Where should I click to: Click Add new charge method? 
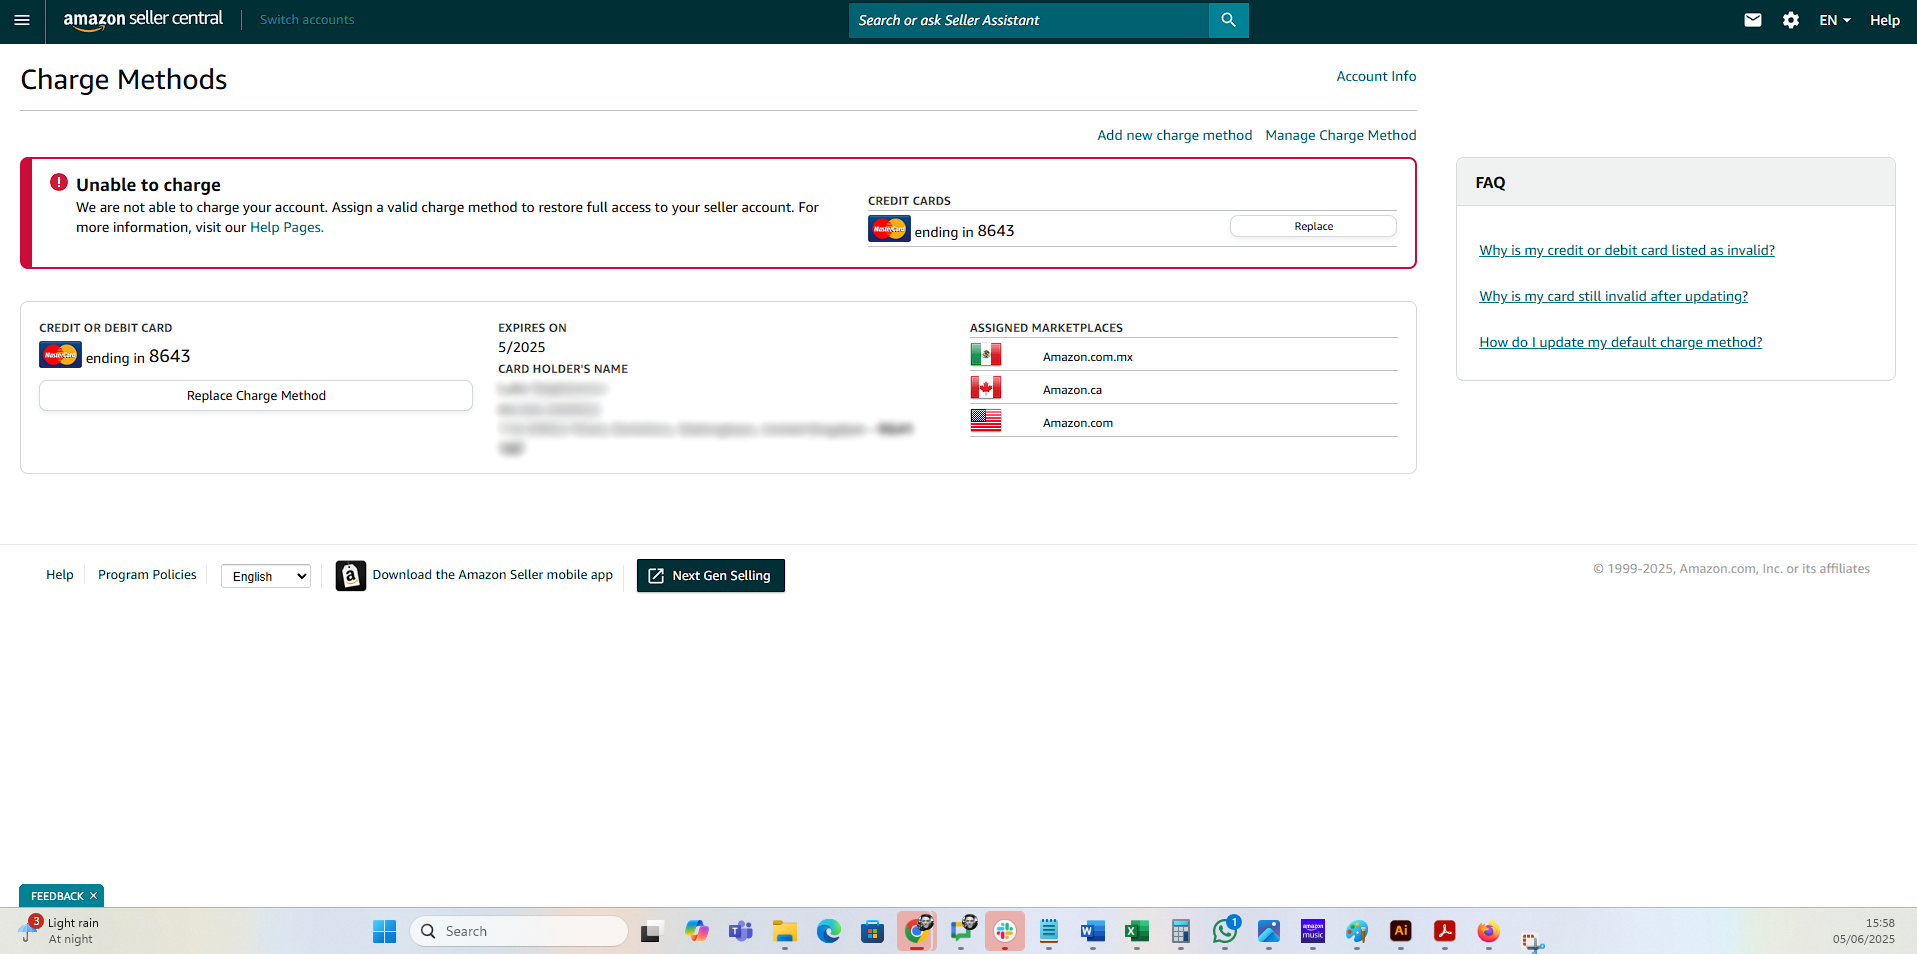[1174, 135]
